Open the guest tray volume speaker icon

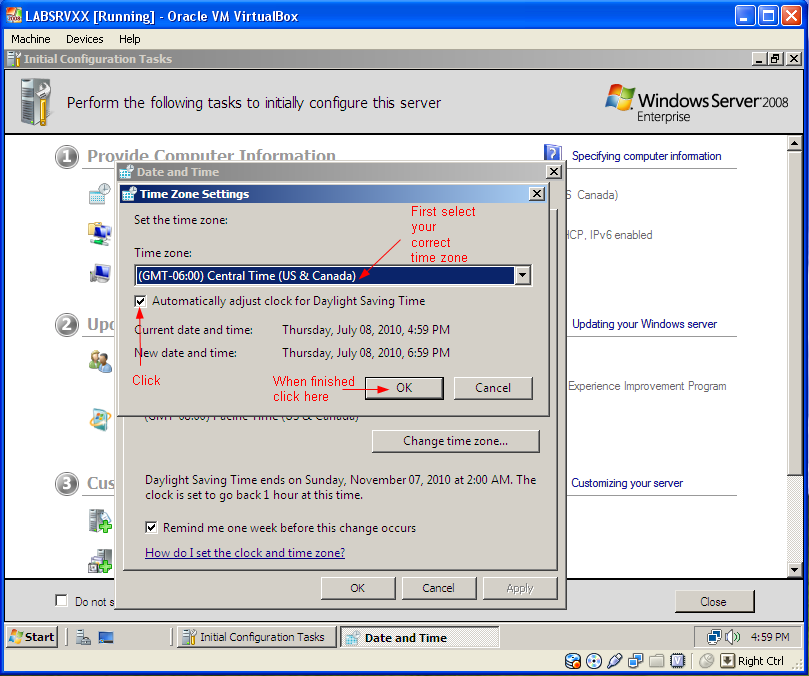[732, 637]
